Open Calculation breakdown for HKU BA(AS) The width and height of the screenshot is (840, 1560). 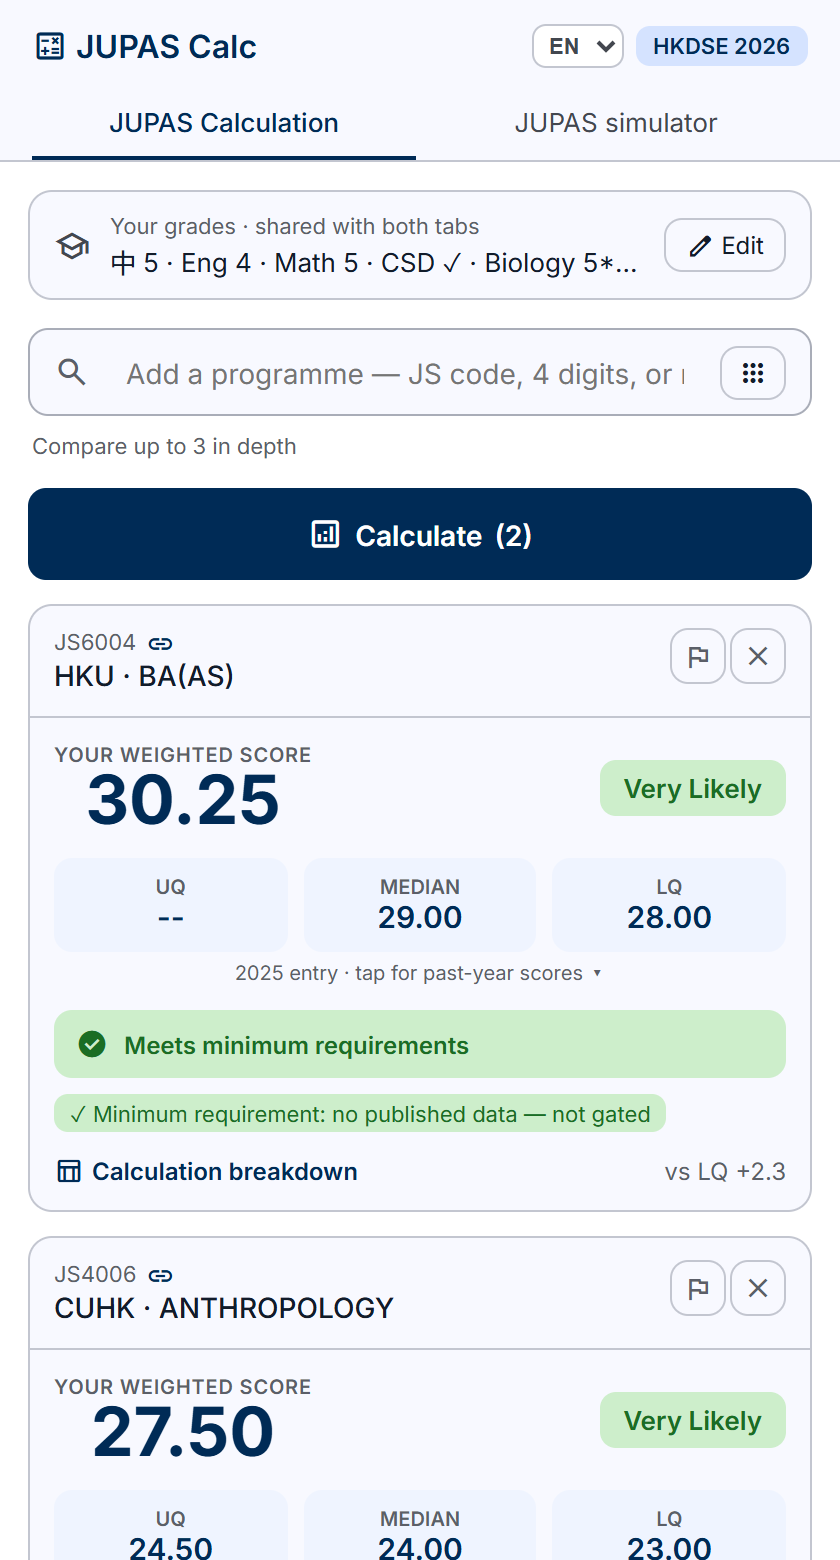208,1171
